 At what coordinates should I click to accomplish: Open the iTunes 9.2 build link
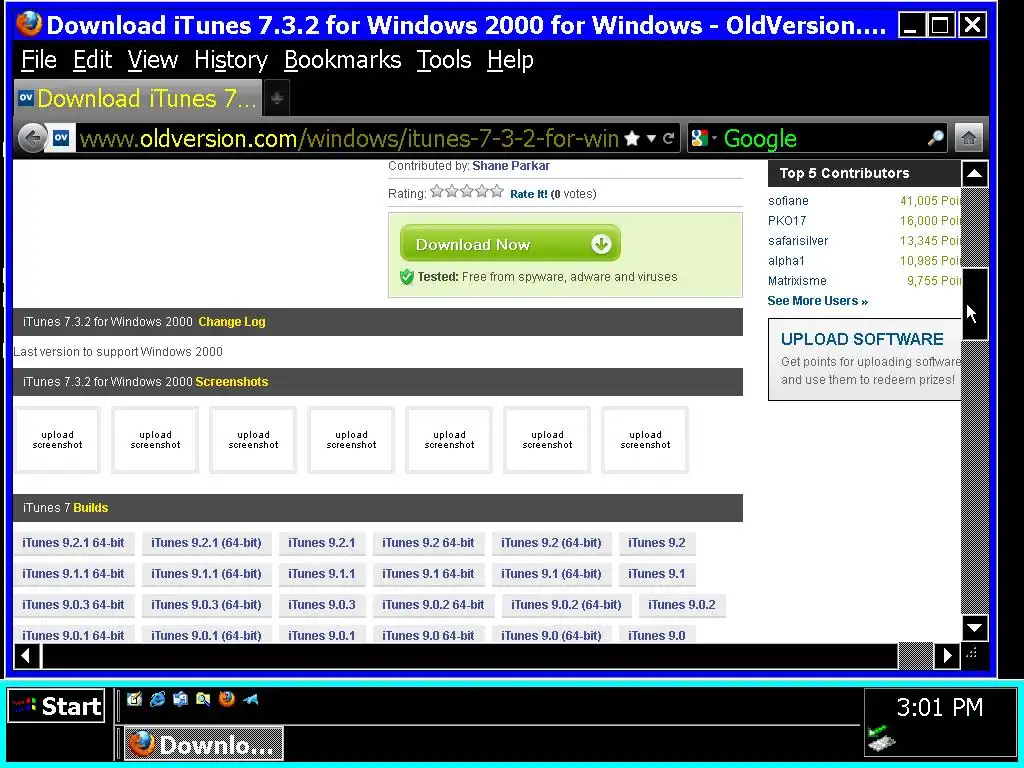click(657, 543)
